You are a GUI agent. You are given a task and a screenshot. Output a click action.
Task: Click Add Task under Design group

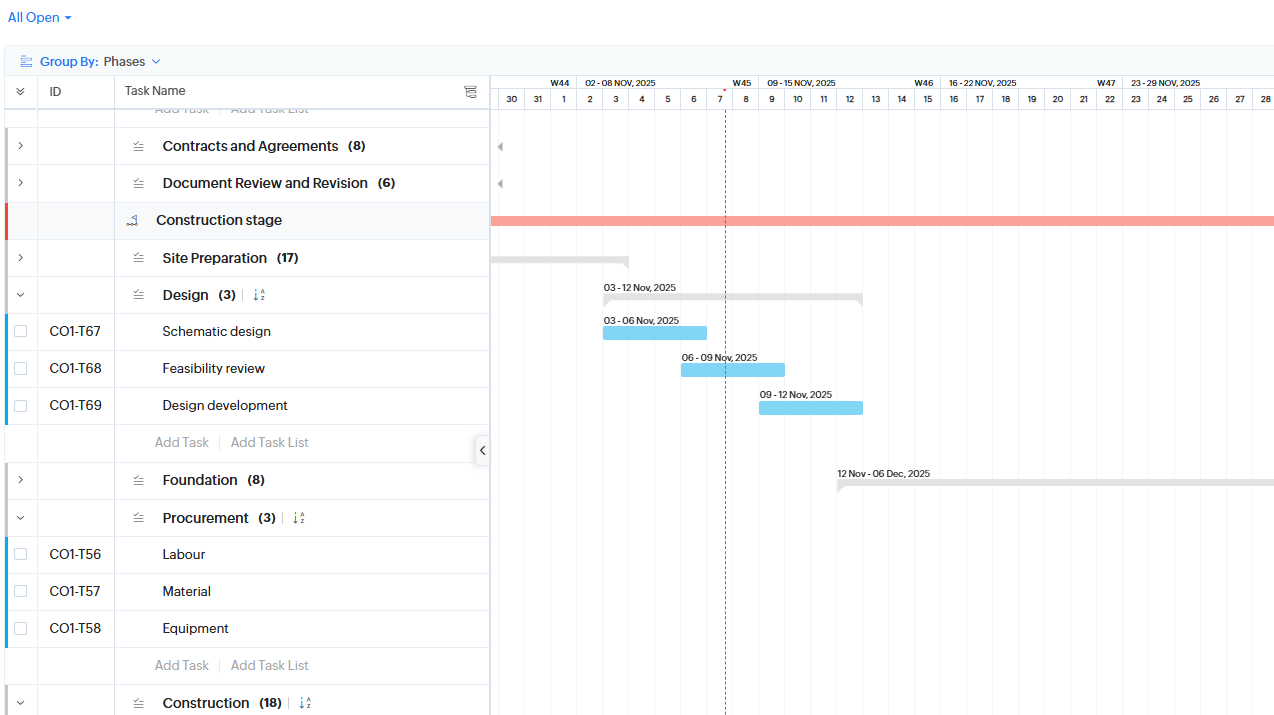pyautogui.click(x=181, y=442)
